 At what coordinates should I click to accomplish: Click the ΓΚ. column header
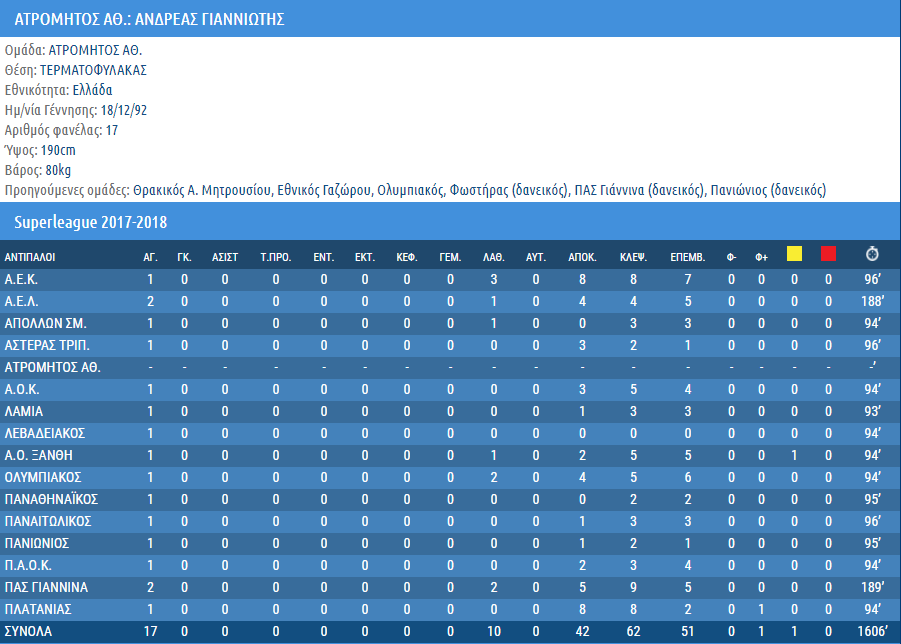click(184, 257)
